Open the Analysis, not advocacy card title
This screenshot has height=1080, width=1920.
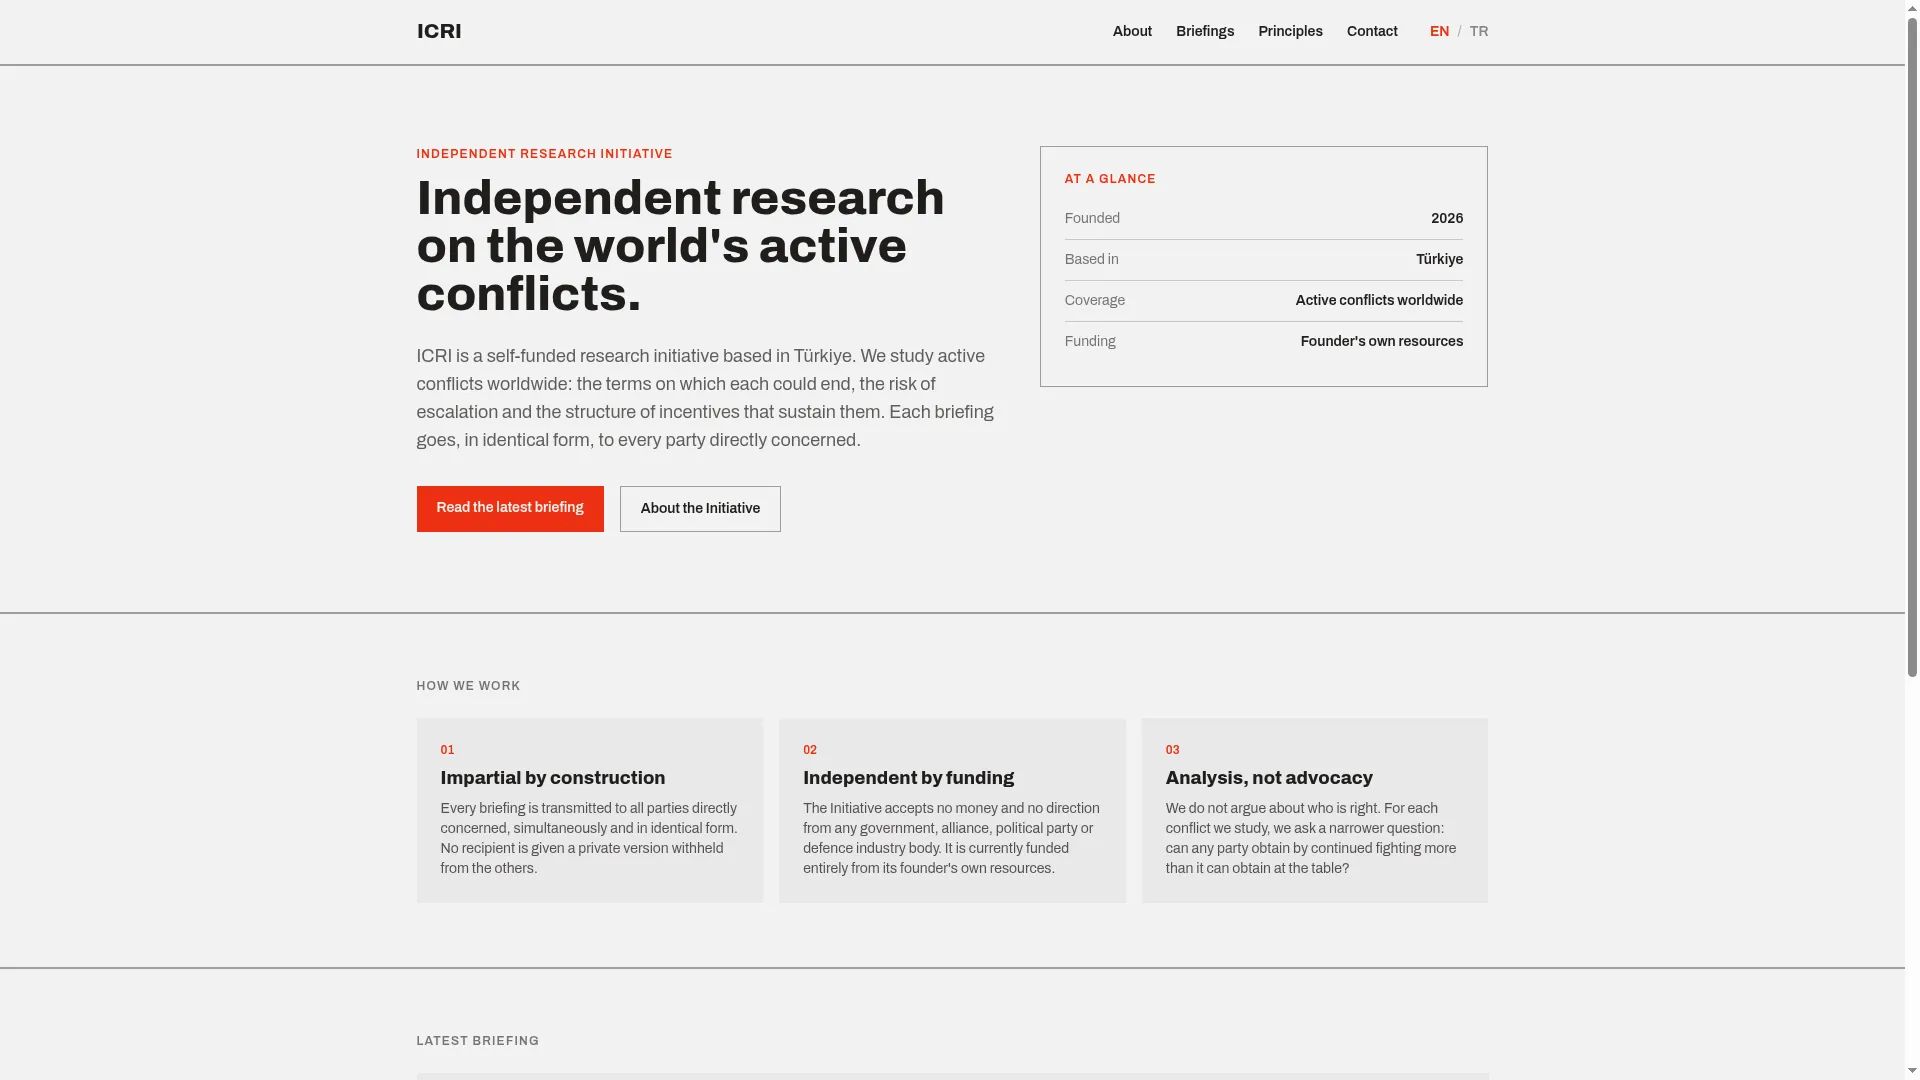tap(1269, 778)
